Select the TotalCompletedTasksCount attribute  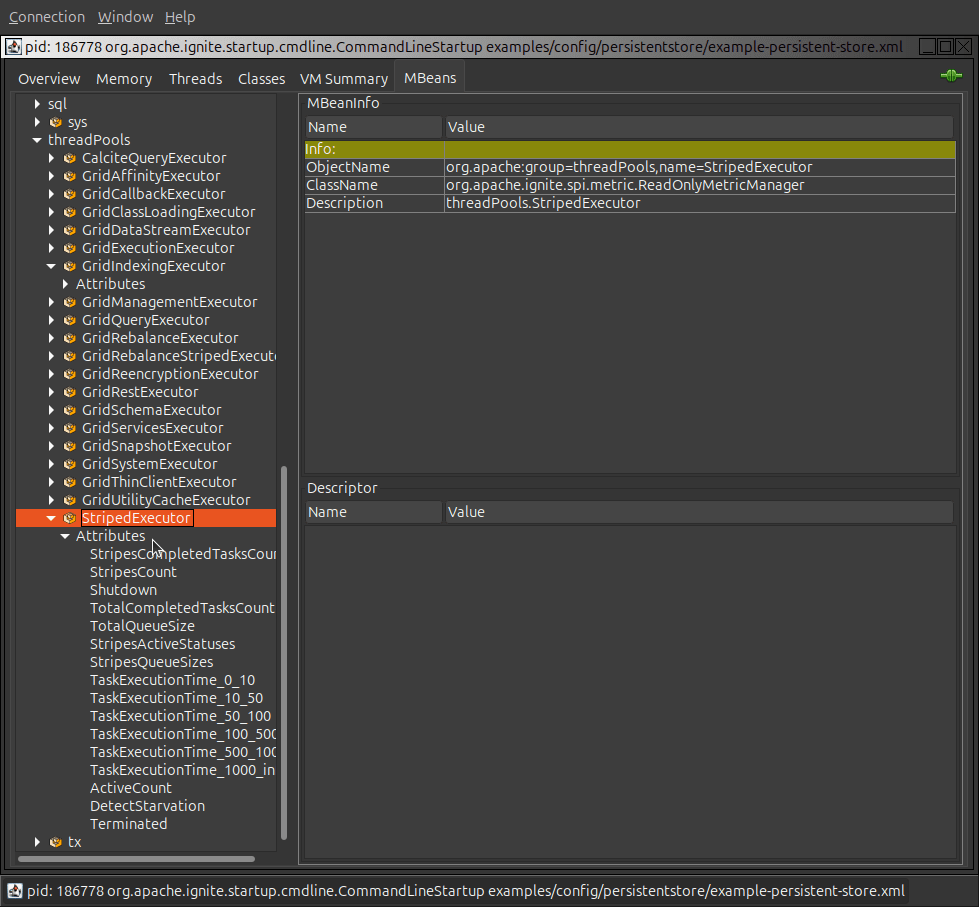coord(182,609)
